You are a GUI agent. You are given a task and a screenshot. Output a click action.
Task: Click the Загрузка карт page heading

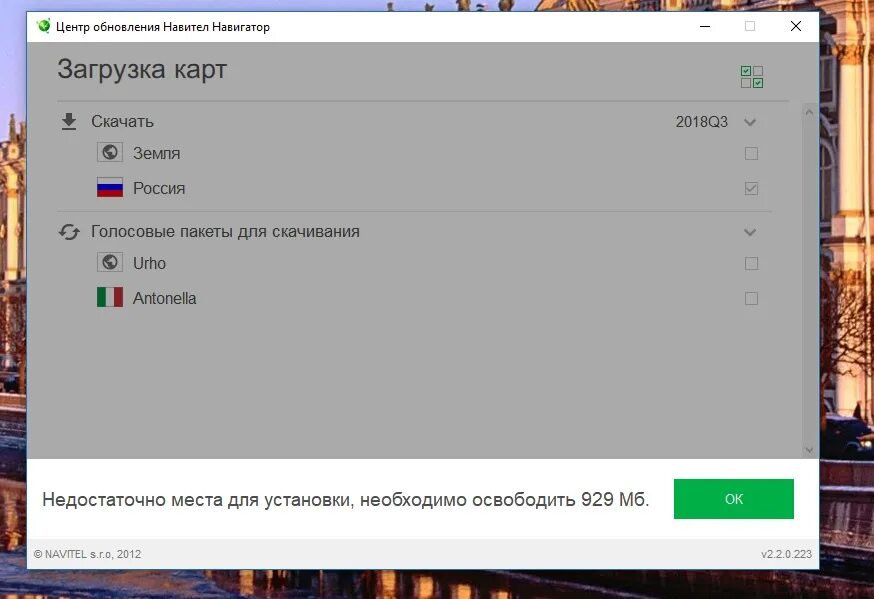[x=142, y=70]
